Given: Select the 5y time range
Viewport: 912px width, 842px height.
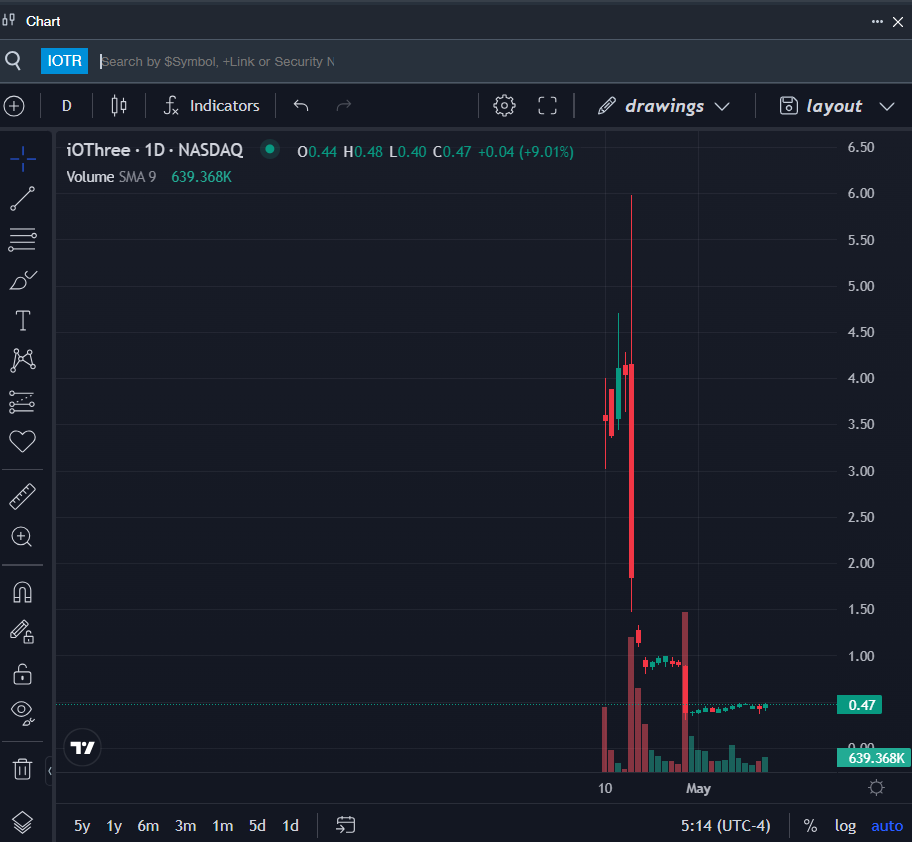Looking at the screenshot, I should (82, 826).
